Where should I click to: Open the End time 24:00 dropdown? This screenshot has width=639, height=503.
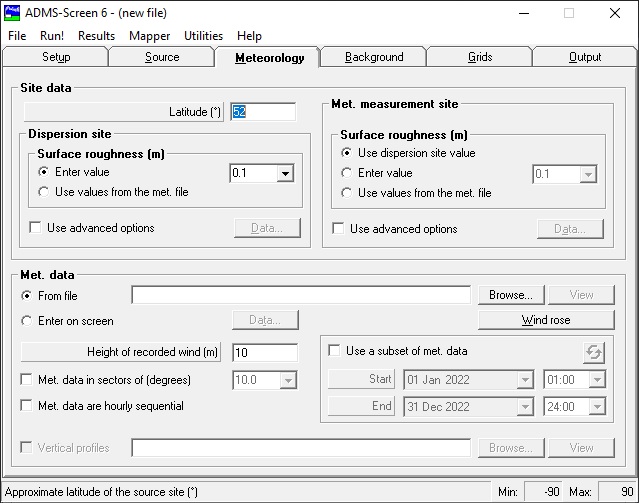597,407
